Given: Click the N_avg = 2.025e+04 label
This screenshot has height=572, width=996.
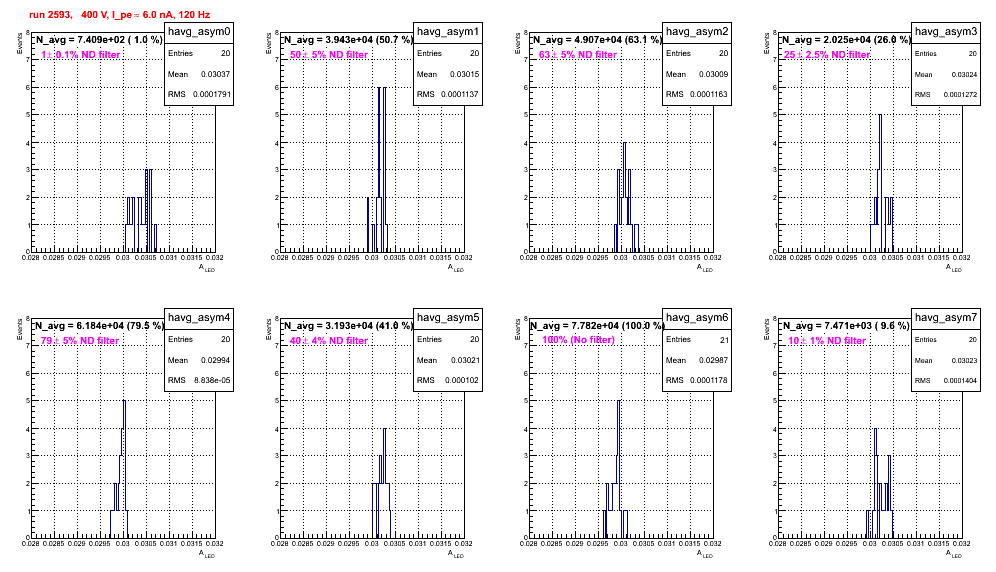Looking at the screenshot, I should pos(845,39).
